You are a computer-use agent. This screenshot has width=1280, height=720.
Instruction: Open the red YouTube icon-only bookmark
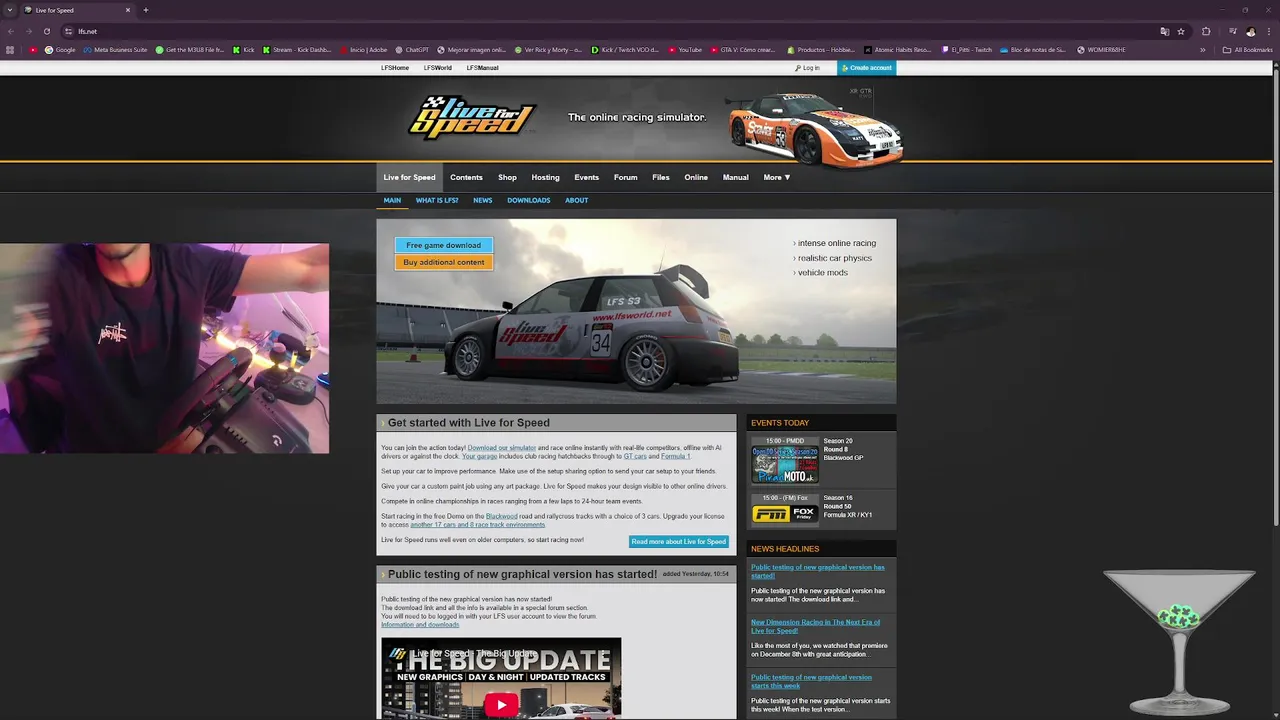pos(33,49)
